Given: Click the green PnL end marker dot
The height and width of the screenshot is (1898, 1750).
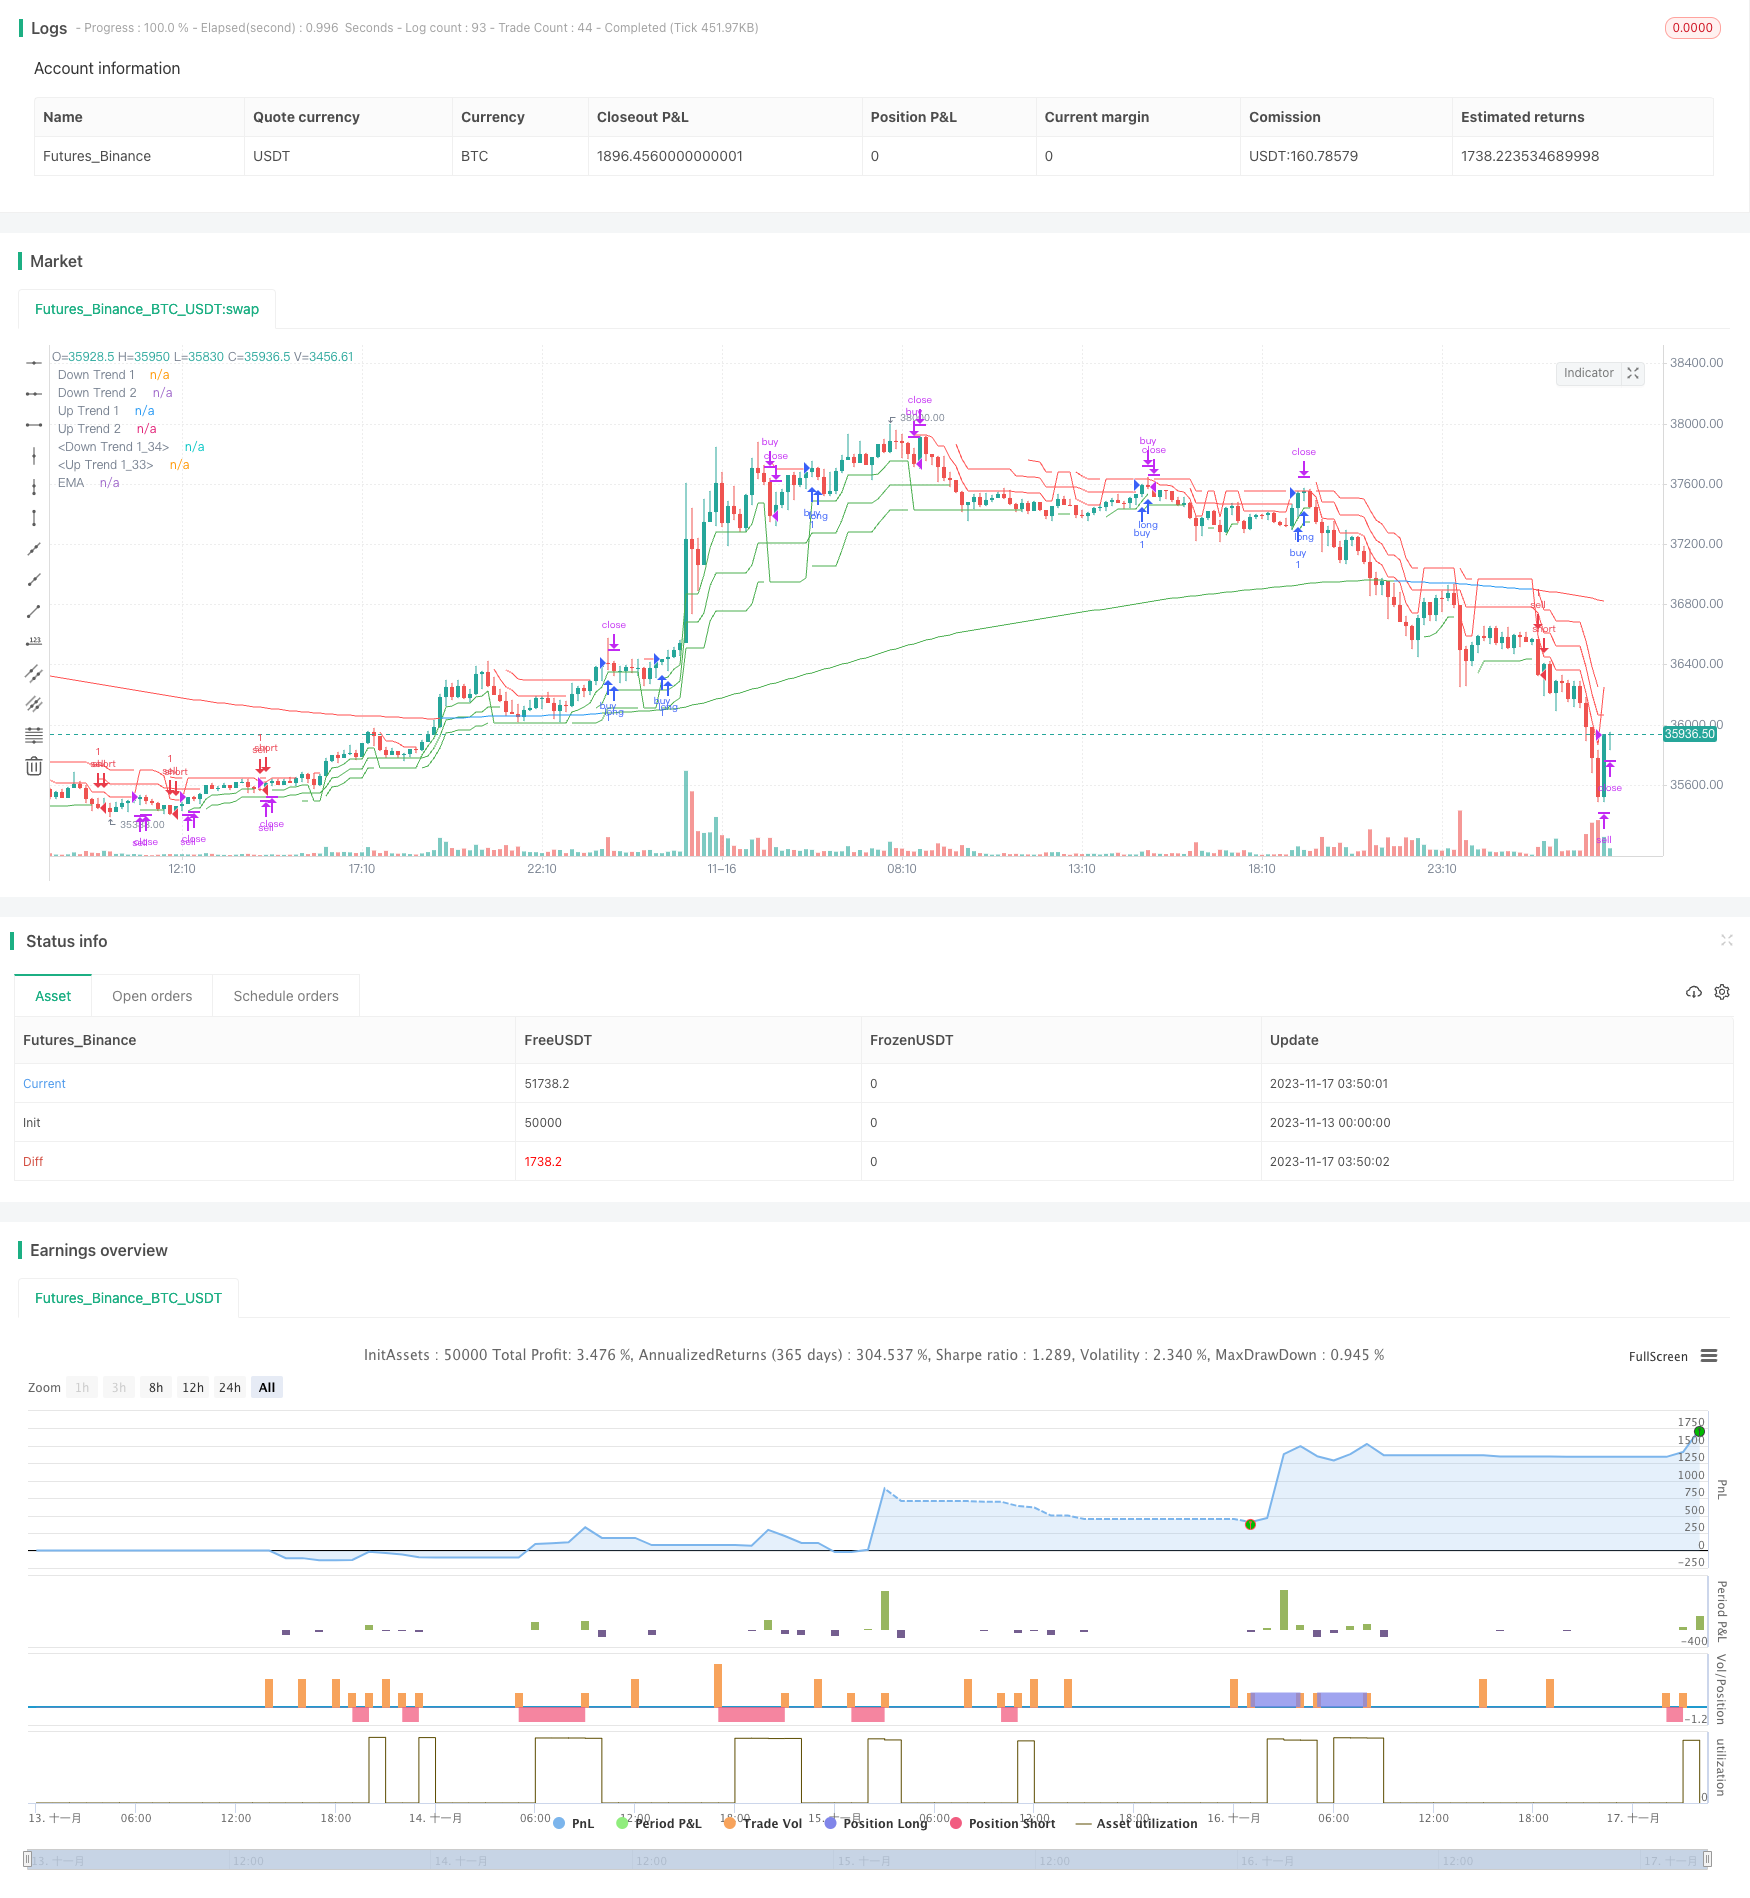Looking at the screenshot, I should [x=1699, y=1432].
